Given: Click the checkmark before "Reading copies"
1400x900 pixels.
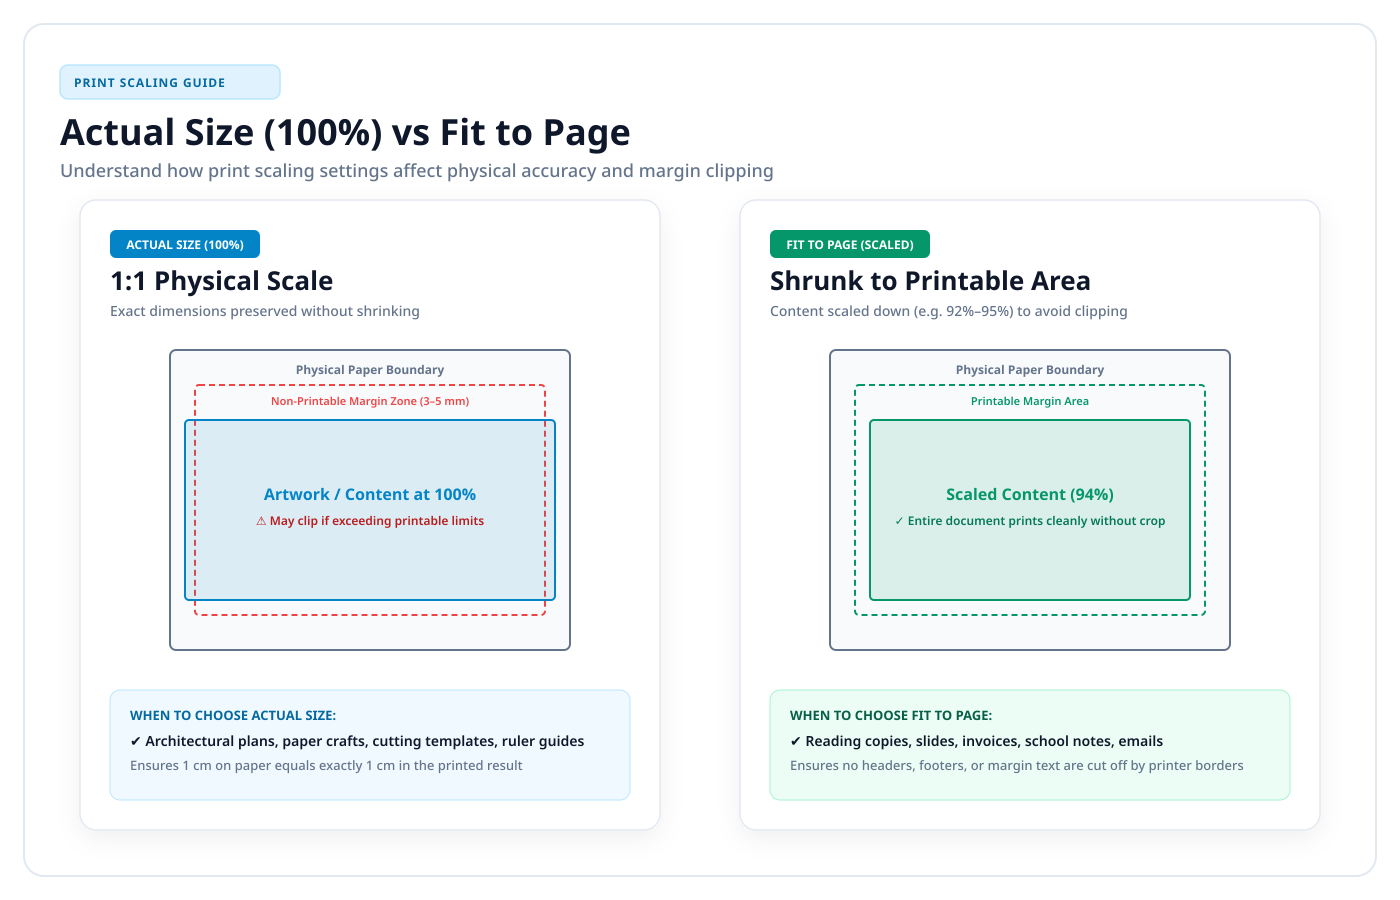Looking at the screenshot, I should point(796,741).
